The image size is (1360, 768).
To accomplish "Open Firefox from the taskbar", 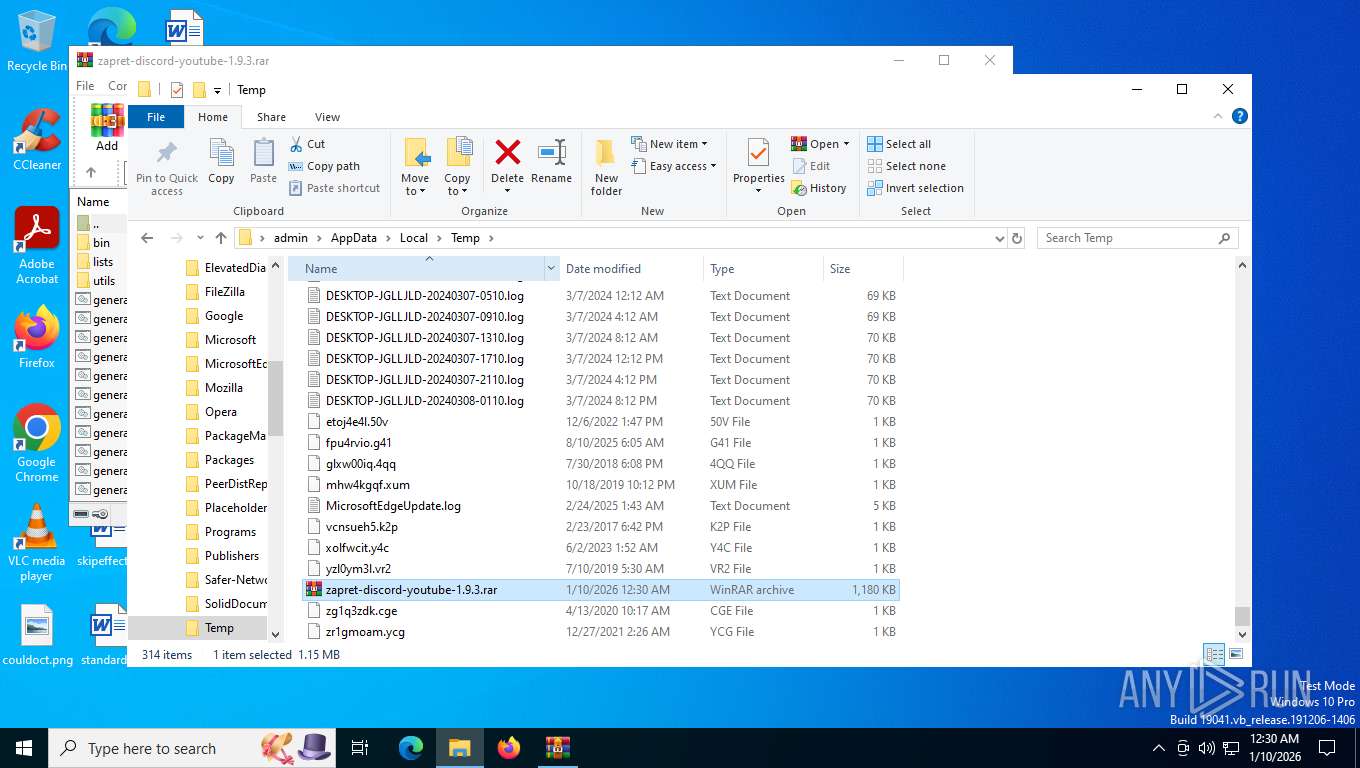I will pos(509,748).
